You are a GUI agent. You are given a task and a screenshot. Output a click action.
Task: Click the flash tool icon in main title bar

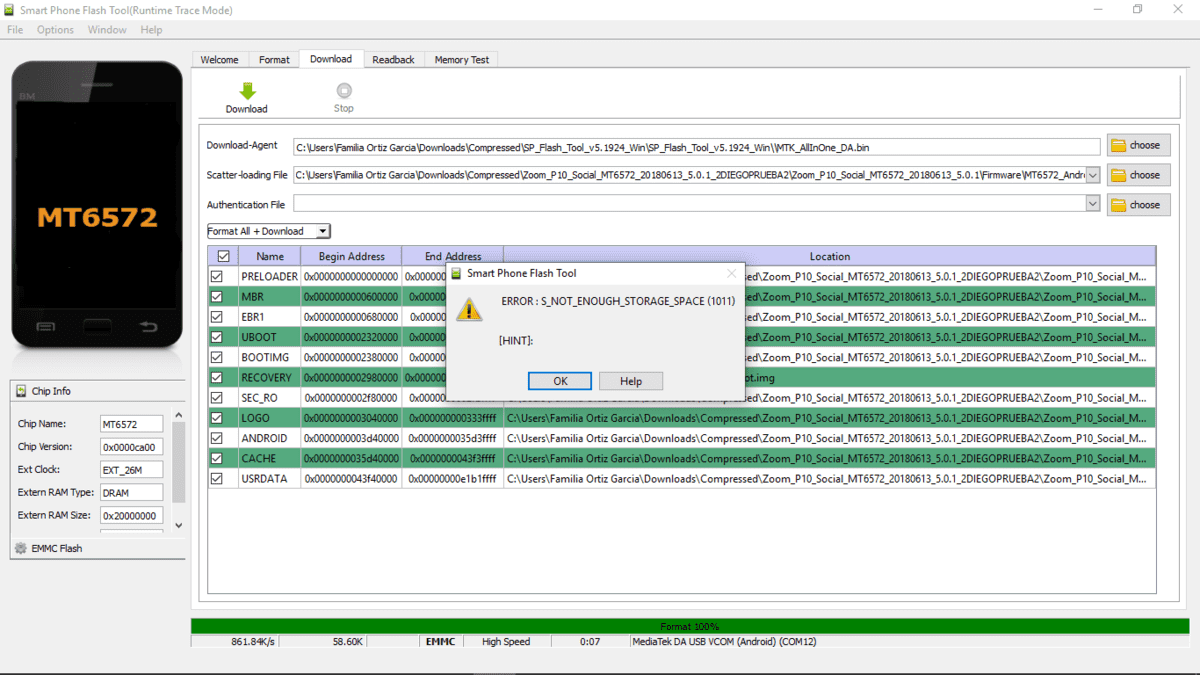pos(10,10)
